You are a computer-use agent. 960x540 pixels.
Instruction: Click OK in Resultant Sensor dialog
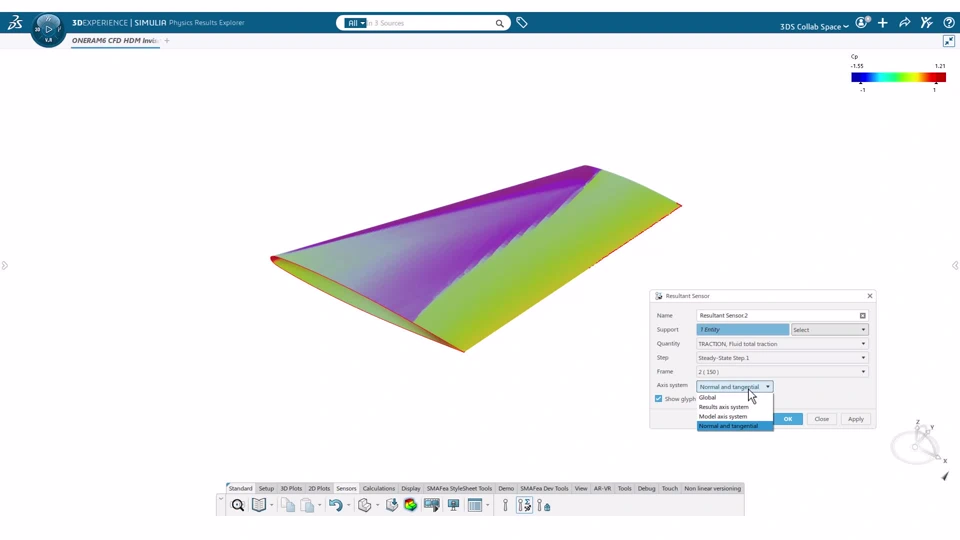pos(788,419)
